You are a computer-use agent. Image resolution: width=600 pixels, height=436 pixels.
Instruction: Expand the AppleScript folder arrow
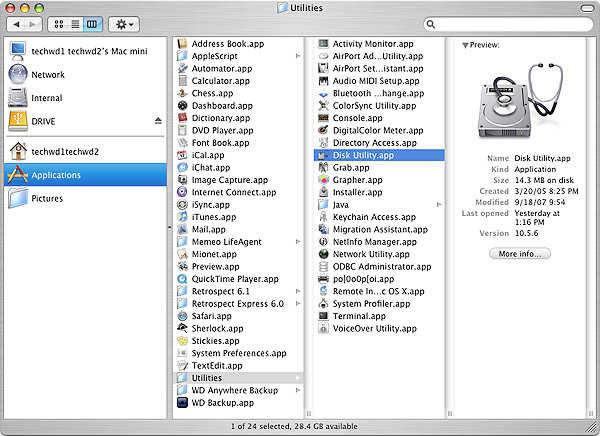(297, 56)
